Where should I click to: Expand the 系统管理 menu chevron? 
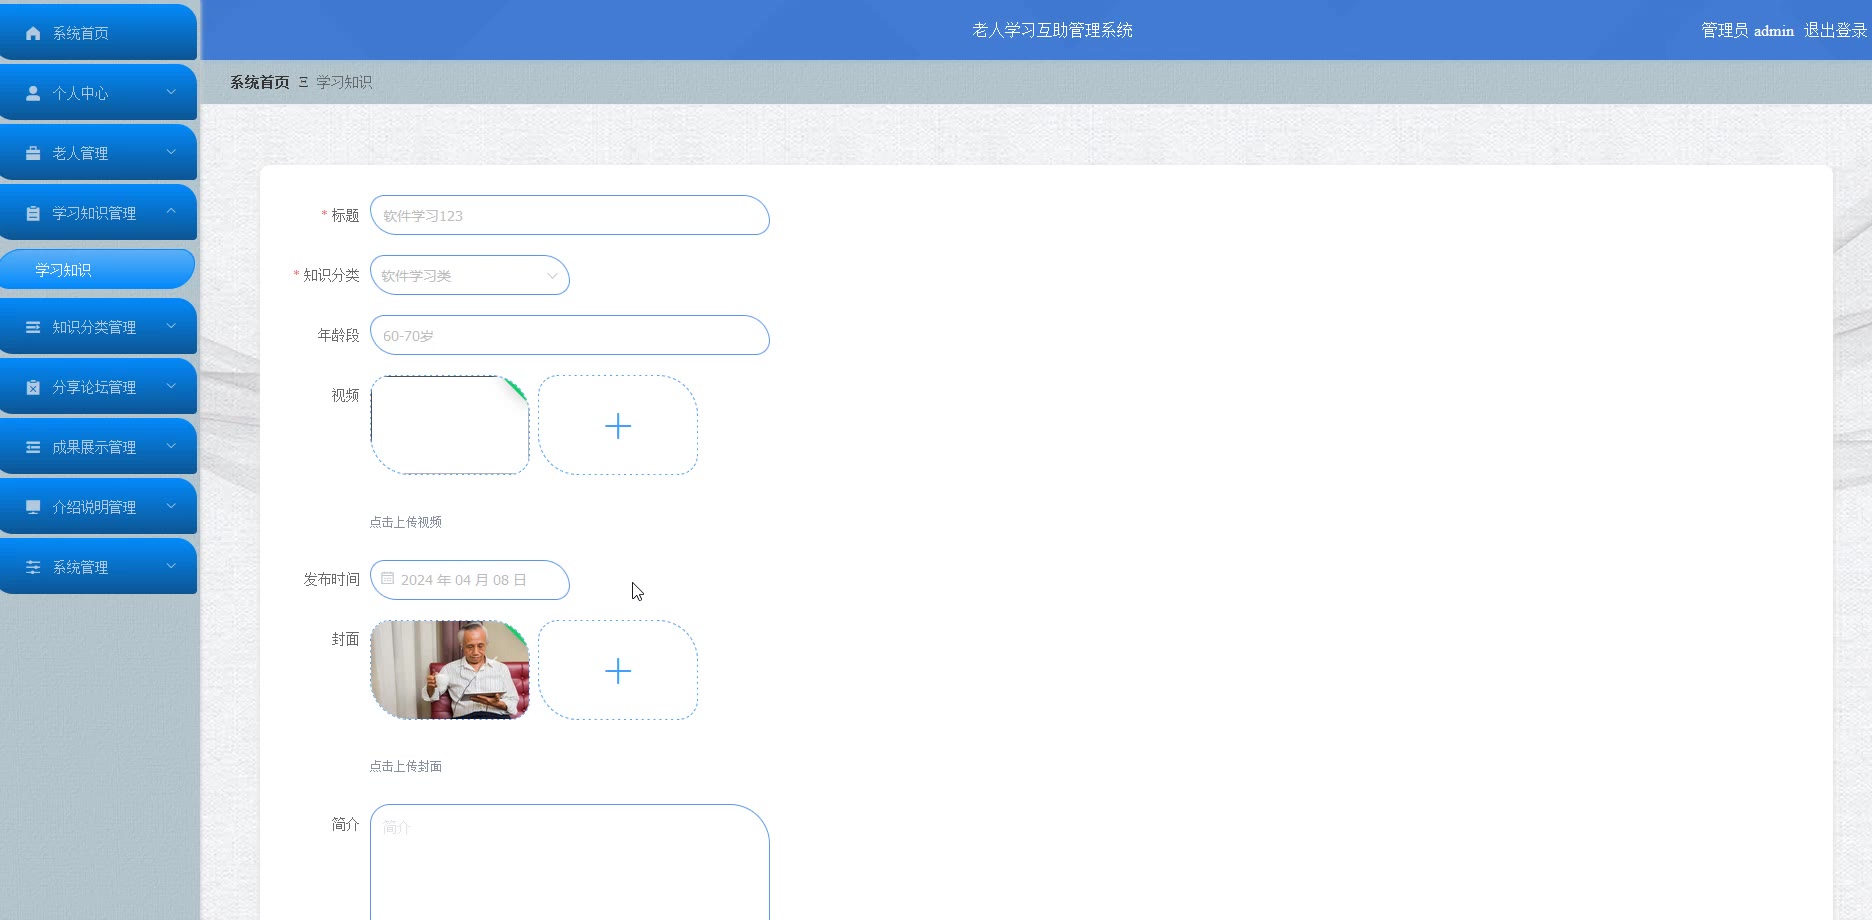coord(171,566)
